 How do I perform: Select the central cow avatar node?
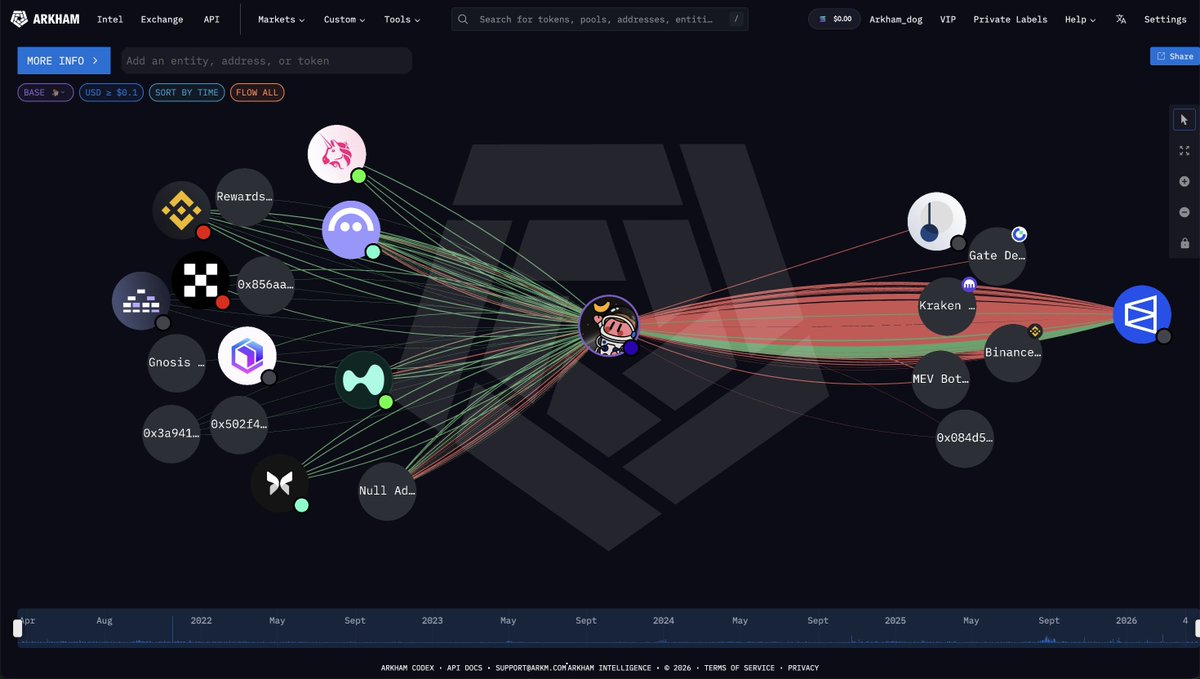[x=608, y=325]
